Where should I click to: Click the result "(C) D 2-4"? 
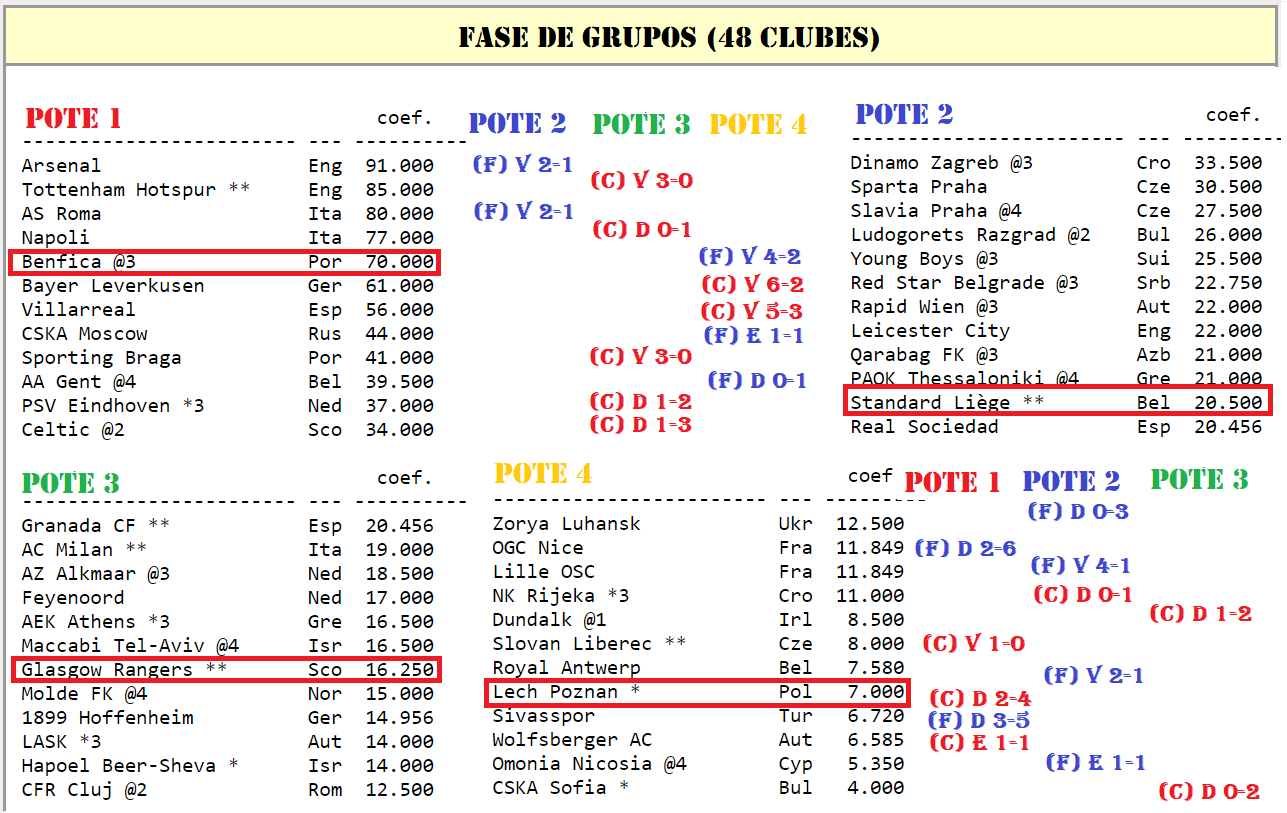click(980, 698)
